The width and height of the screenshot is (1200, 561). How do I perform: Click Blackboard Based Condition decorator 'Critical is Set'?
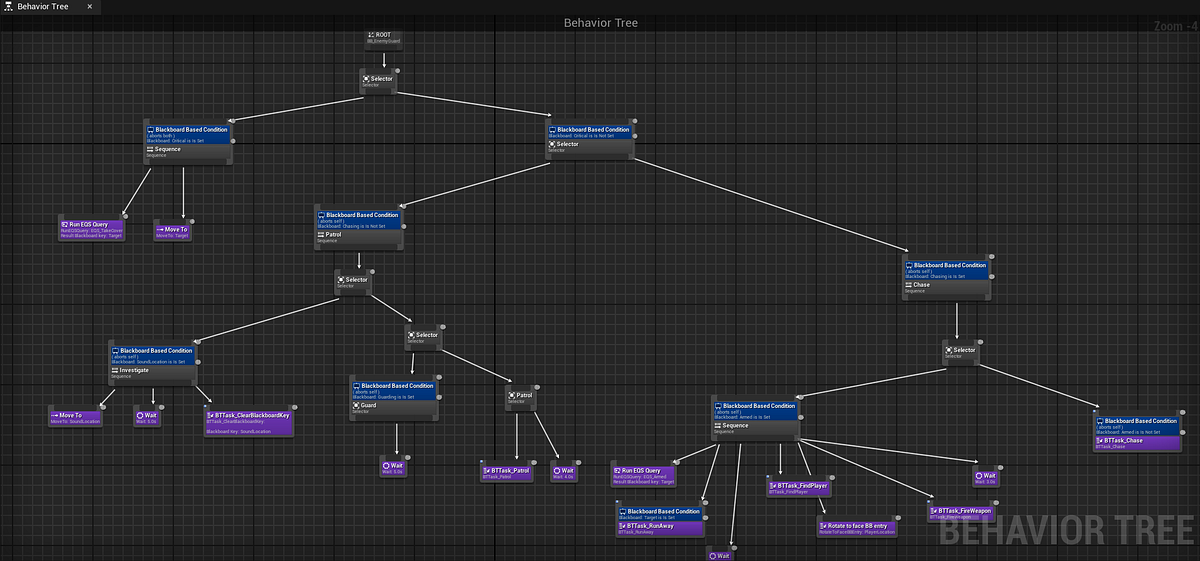tap(188, 134)
